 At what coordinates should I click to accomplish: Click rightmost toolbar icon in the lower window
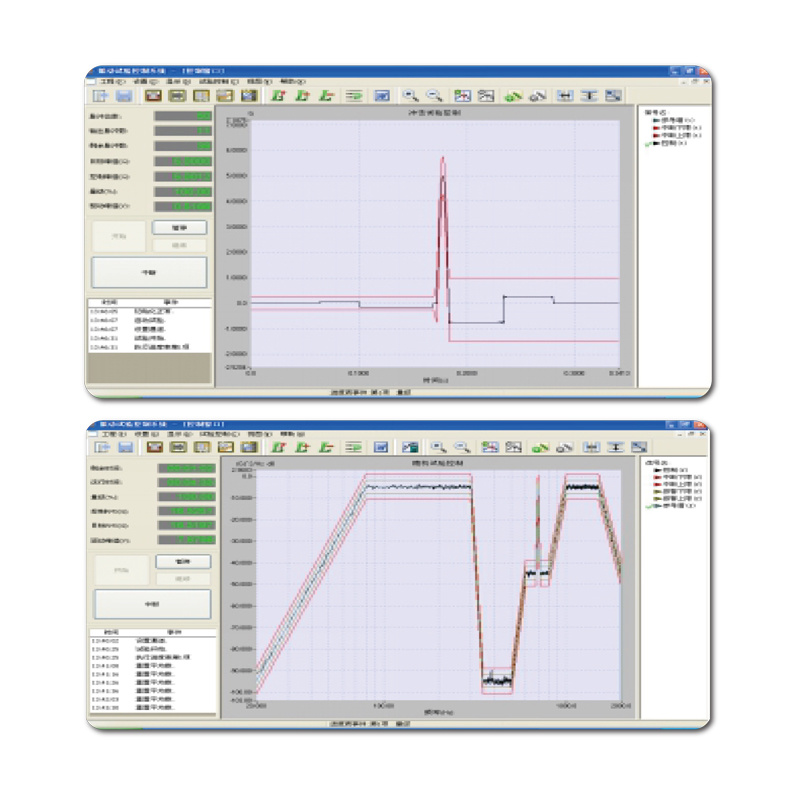(641, 447)
